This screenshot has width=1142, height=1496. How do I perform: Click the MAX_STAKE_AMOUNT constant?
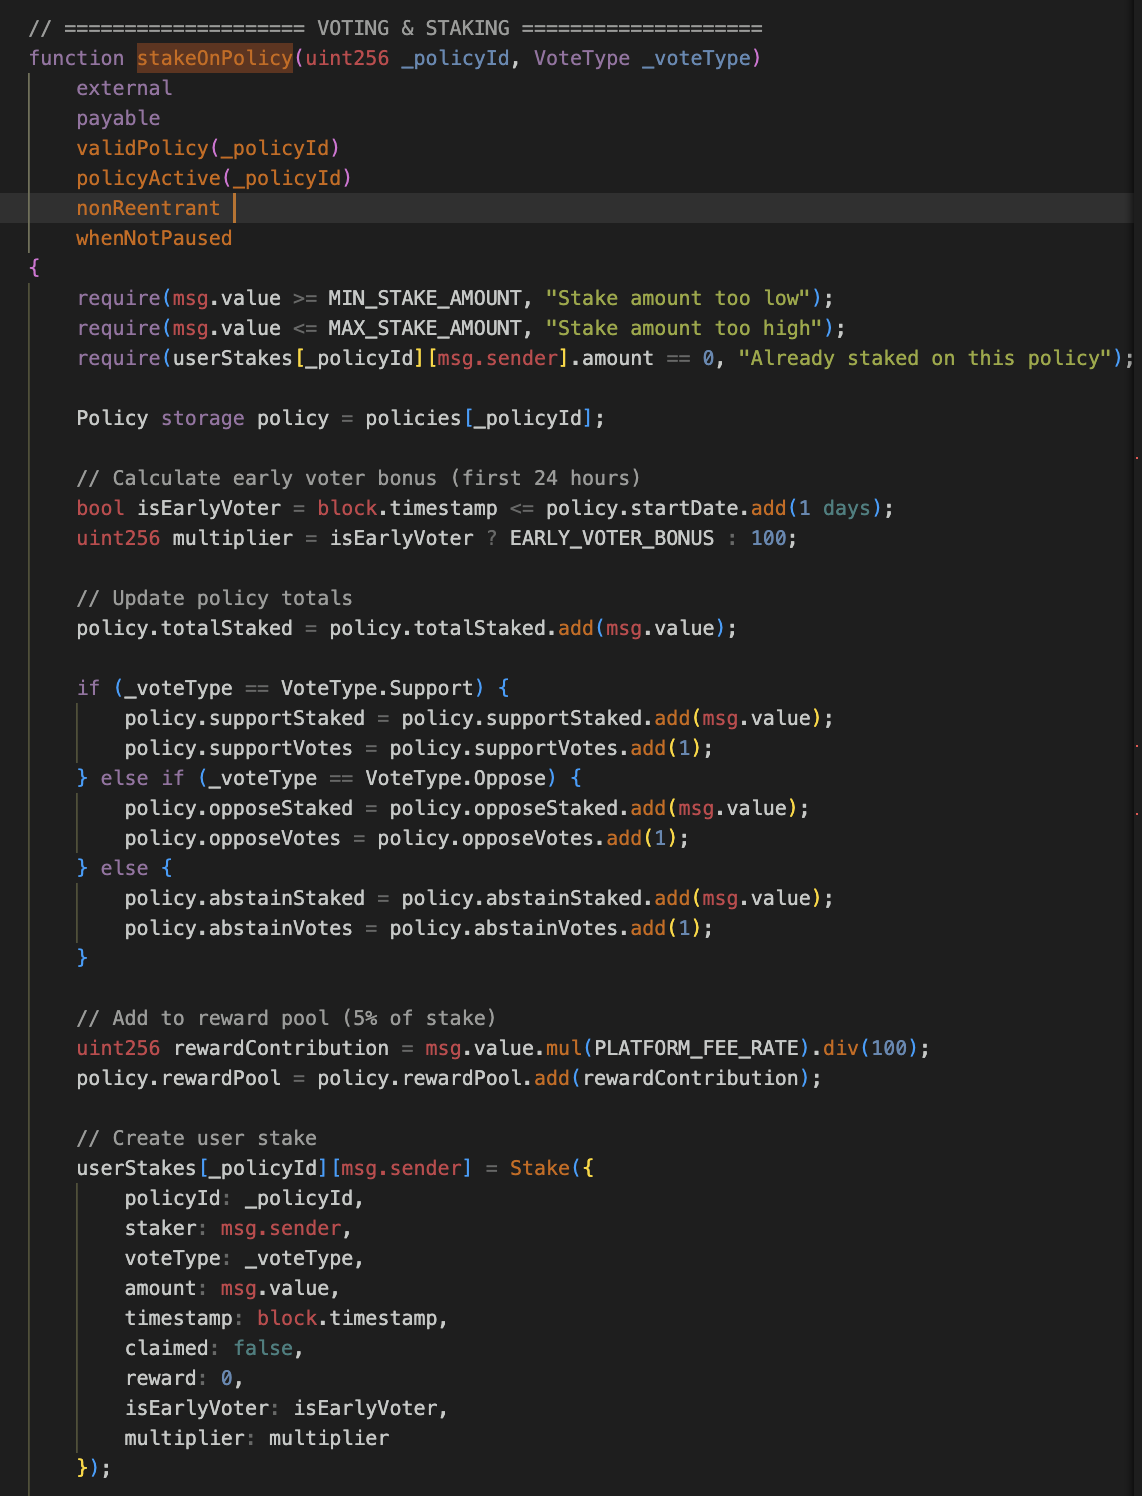click(x=425, y=328)
